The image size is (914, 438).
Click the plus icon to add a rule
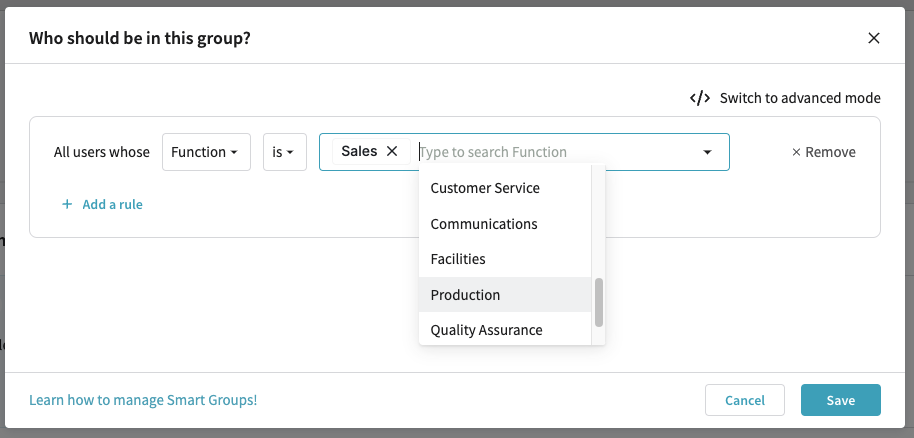tap(67, 204)
